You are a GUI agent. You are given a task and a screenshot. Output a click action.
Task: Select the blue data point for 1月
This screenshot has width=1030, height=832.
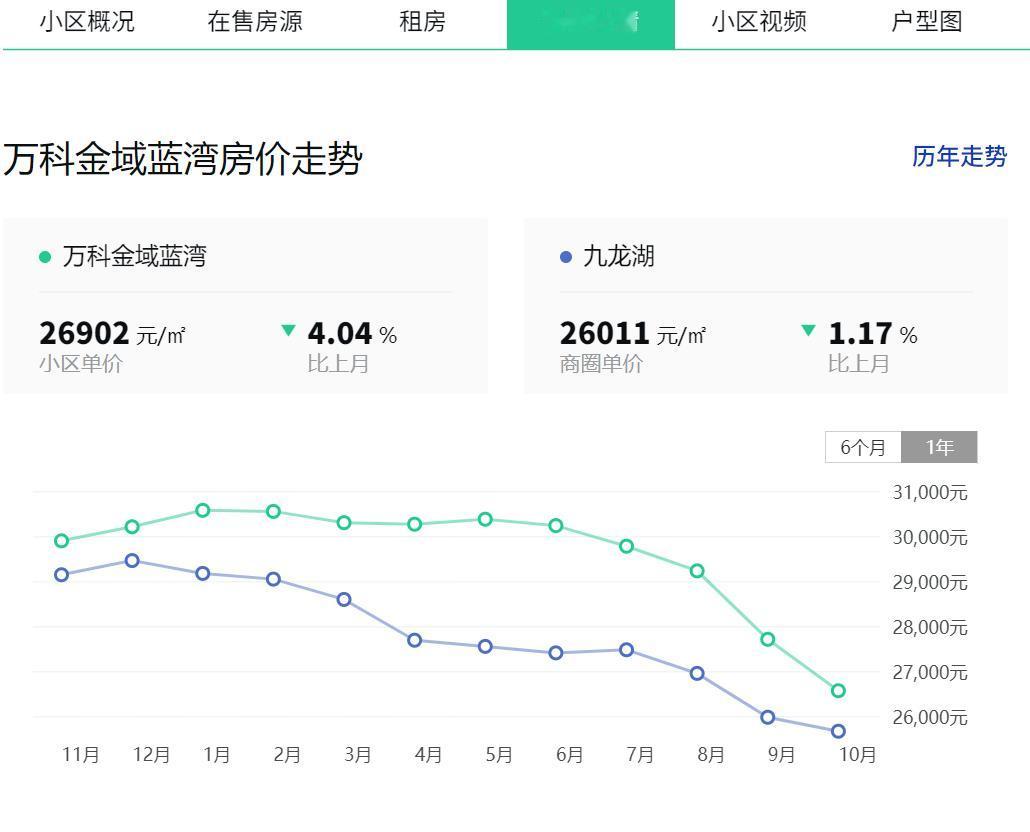coord(203,574)
